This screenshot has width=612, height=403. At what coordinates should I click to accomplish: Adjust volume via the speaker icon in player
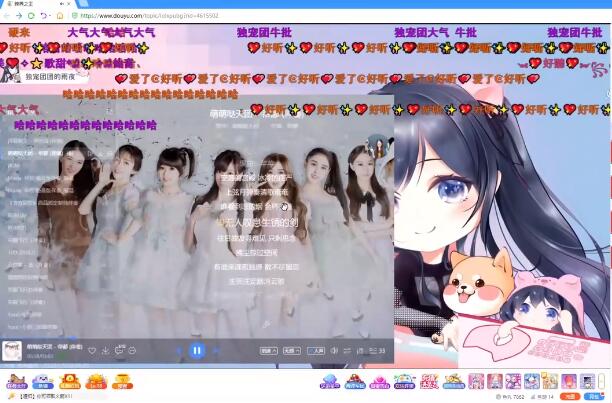click(x=334, y=350)
